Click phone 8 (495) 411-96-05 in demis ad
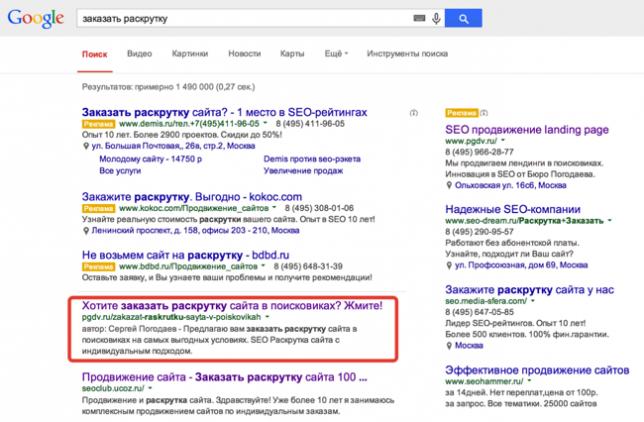The image size is (644, 422). point(310,124)
